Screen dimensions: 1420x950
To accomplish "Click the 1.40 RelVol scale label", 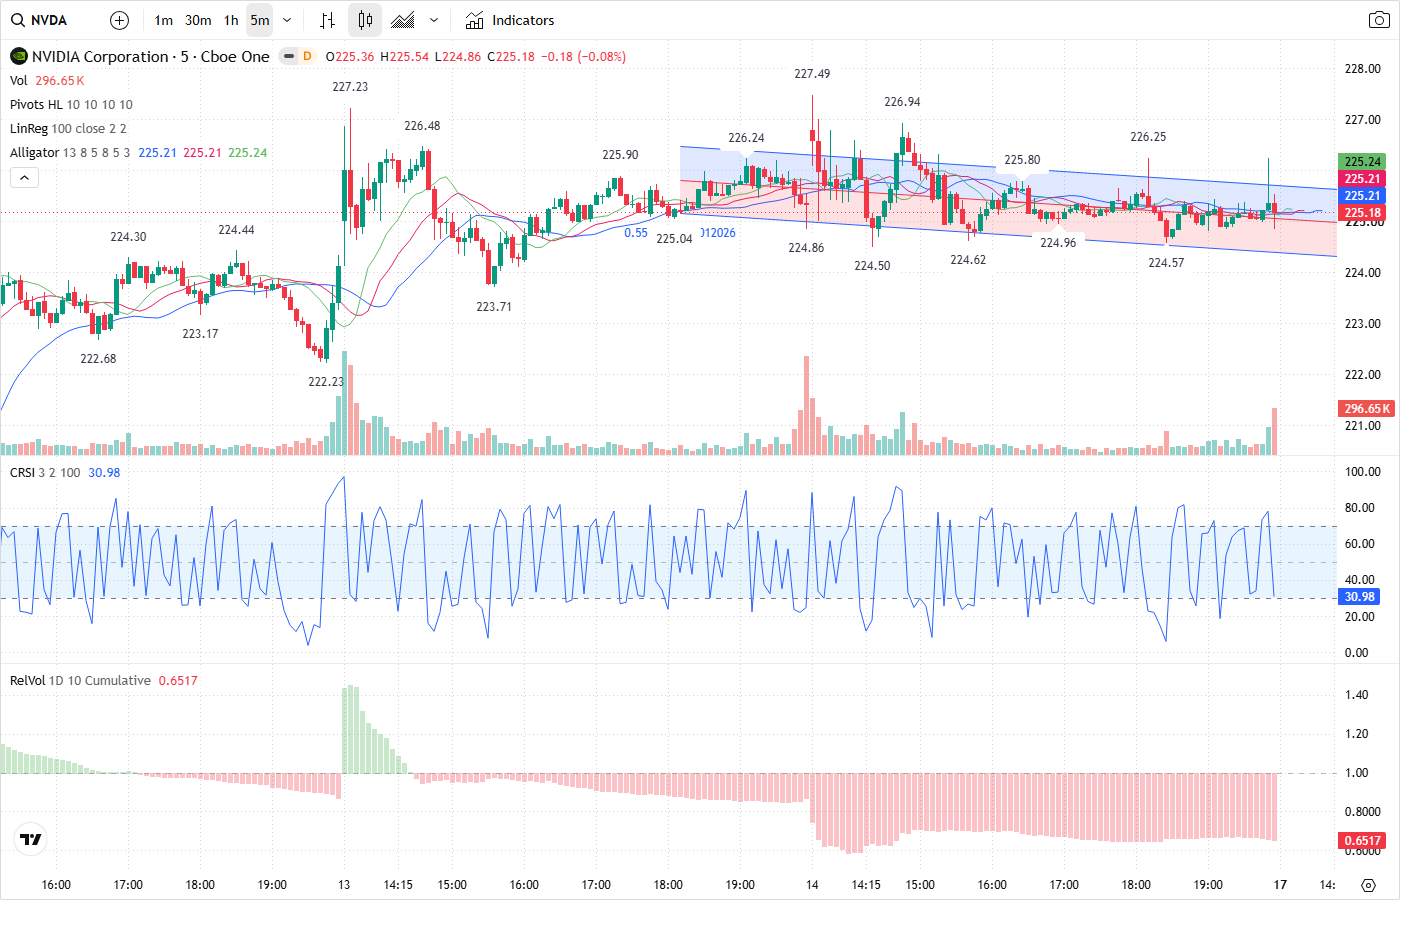I will (1356, 695).
